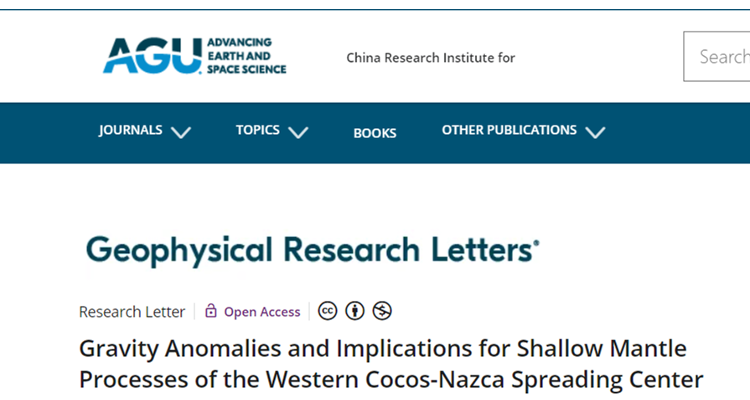The height and width of the screenshot is (400, 750).
Task: Click the Gravity Anomalies article title
Action: tap(391, 364)
